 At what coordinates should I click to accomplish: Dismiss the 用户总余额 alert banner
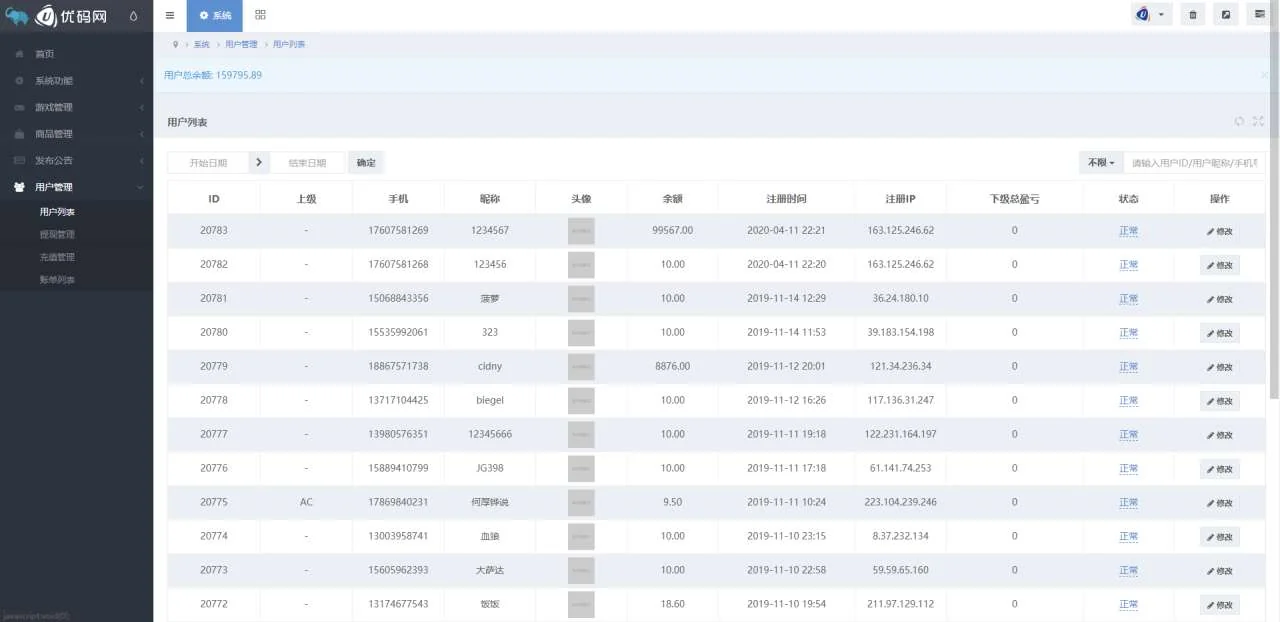(x=1264, y=75)
